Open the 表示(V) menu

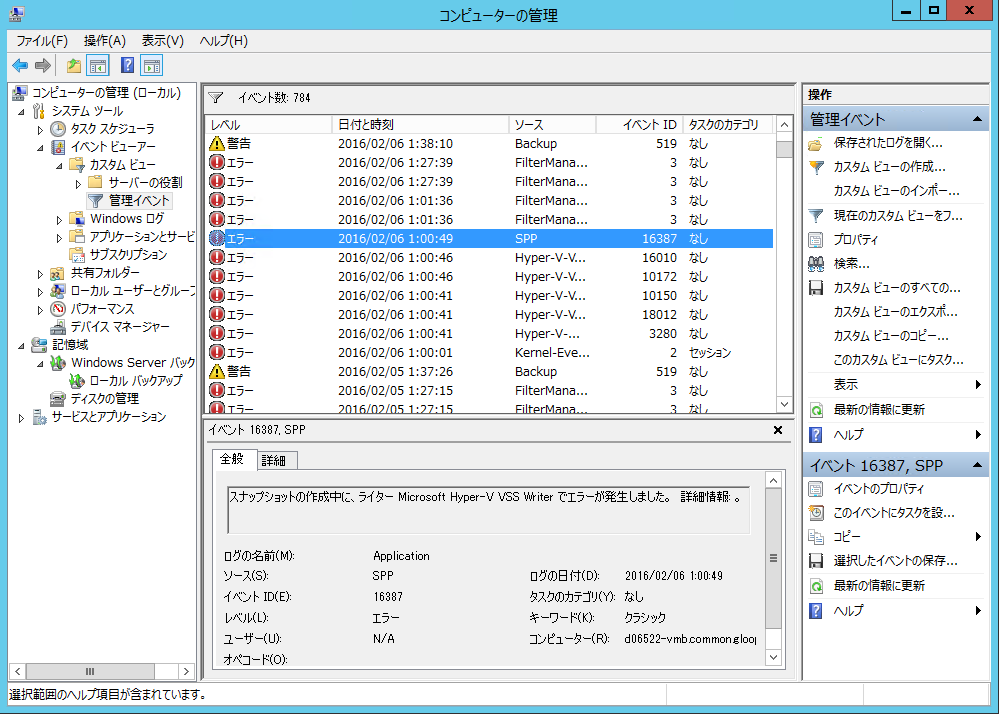(162, 41)
